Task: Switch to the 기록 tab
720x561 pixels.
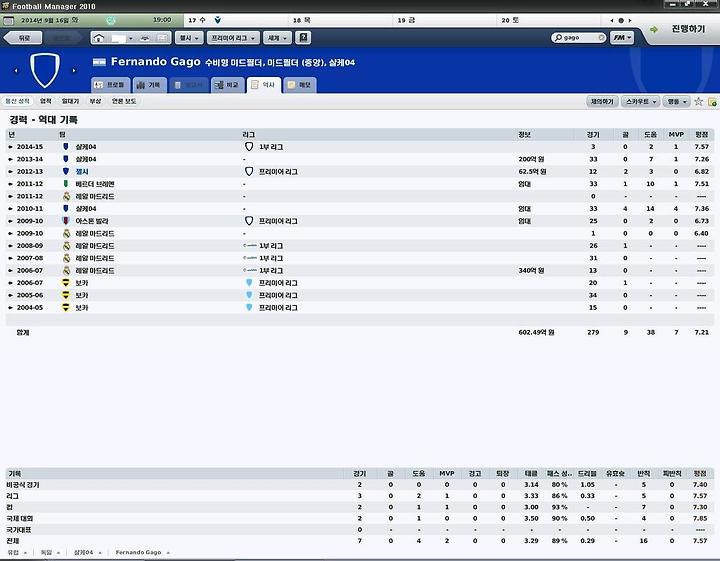Action: 149,85
